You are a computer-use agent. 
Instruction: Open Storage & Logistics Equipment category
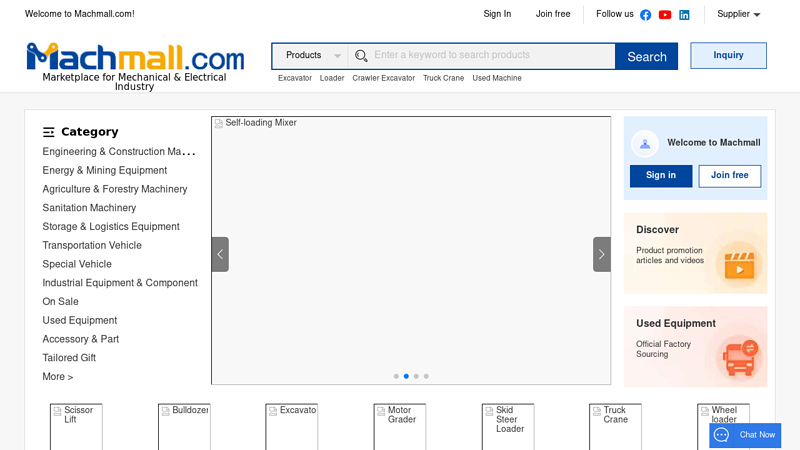tap(111, 227)
